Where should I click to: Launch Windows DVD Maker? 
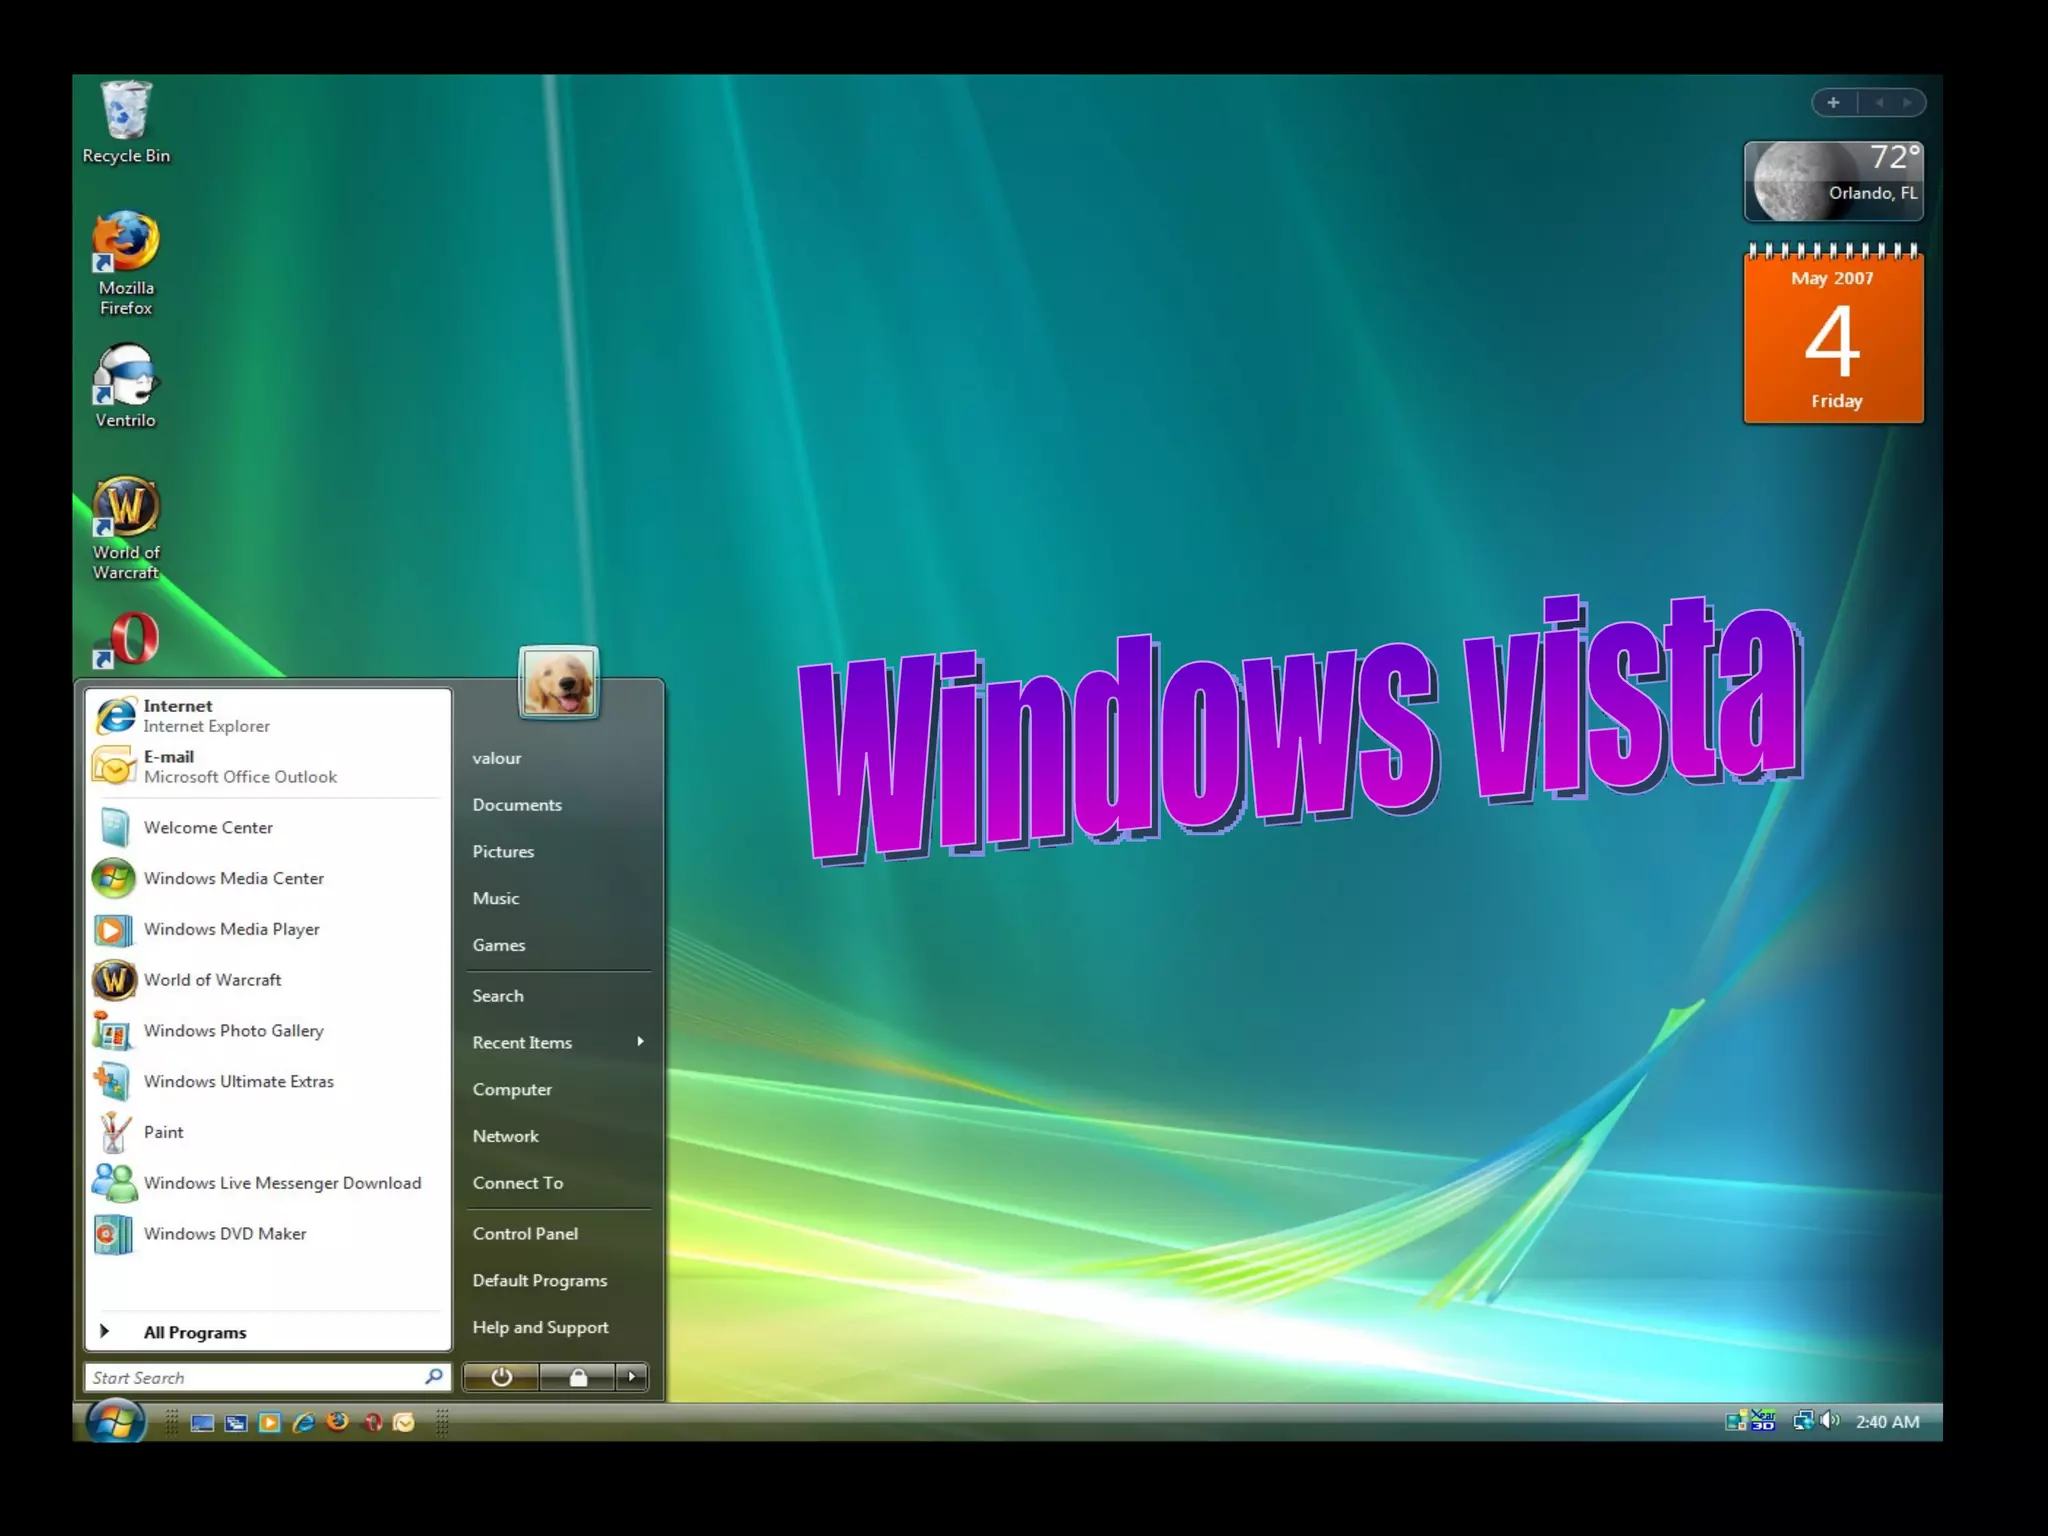[268, 1234]
